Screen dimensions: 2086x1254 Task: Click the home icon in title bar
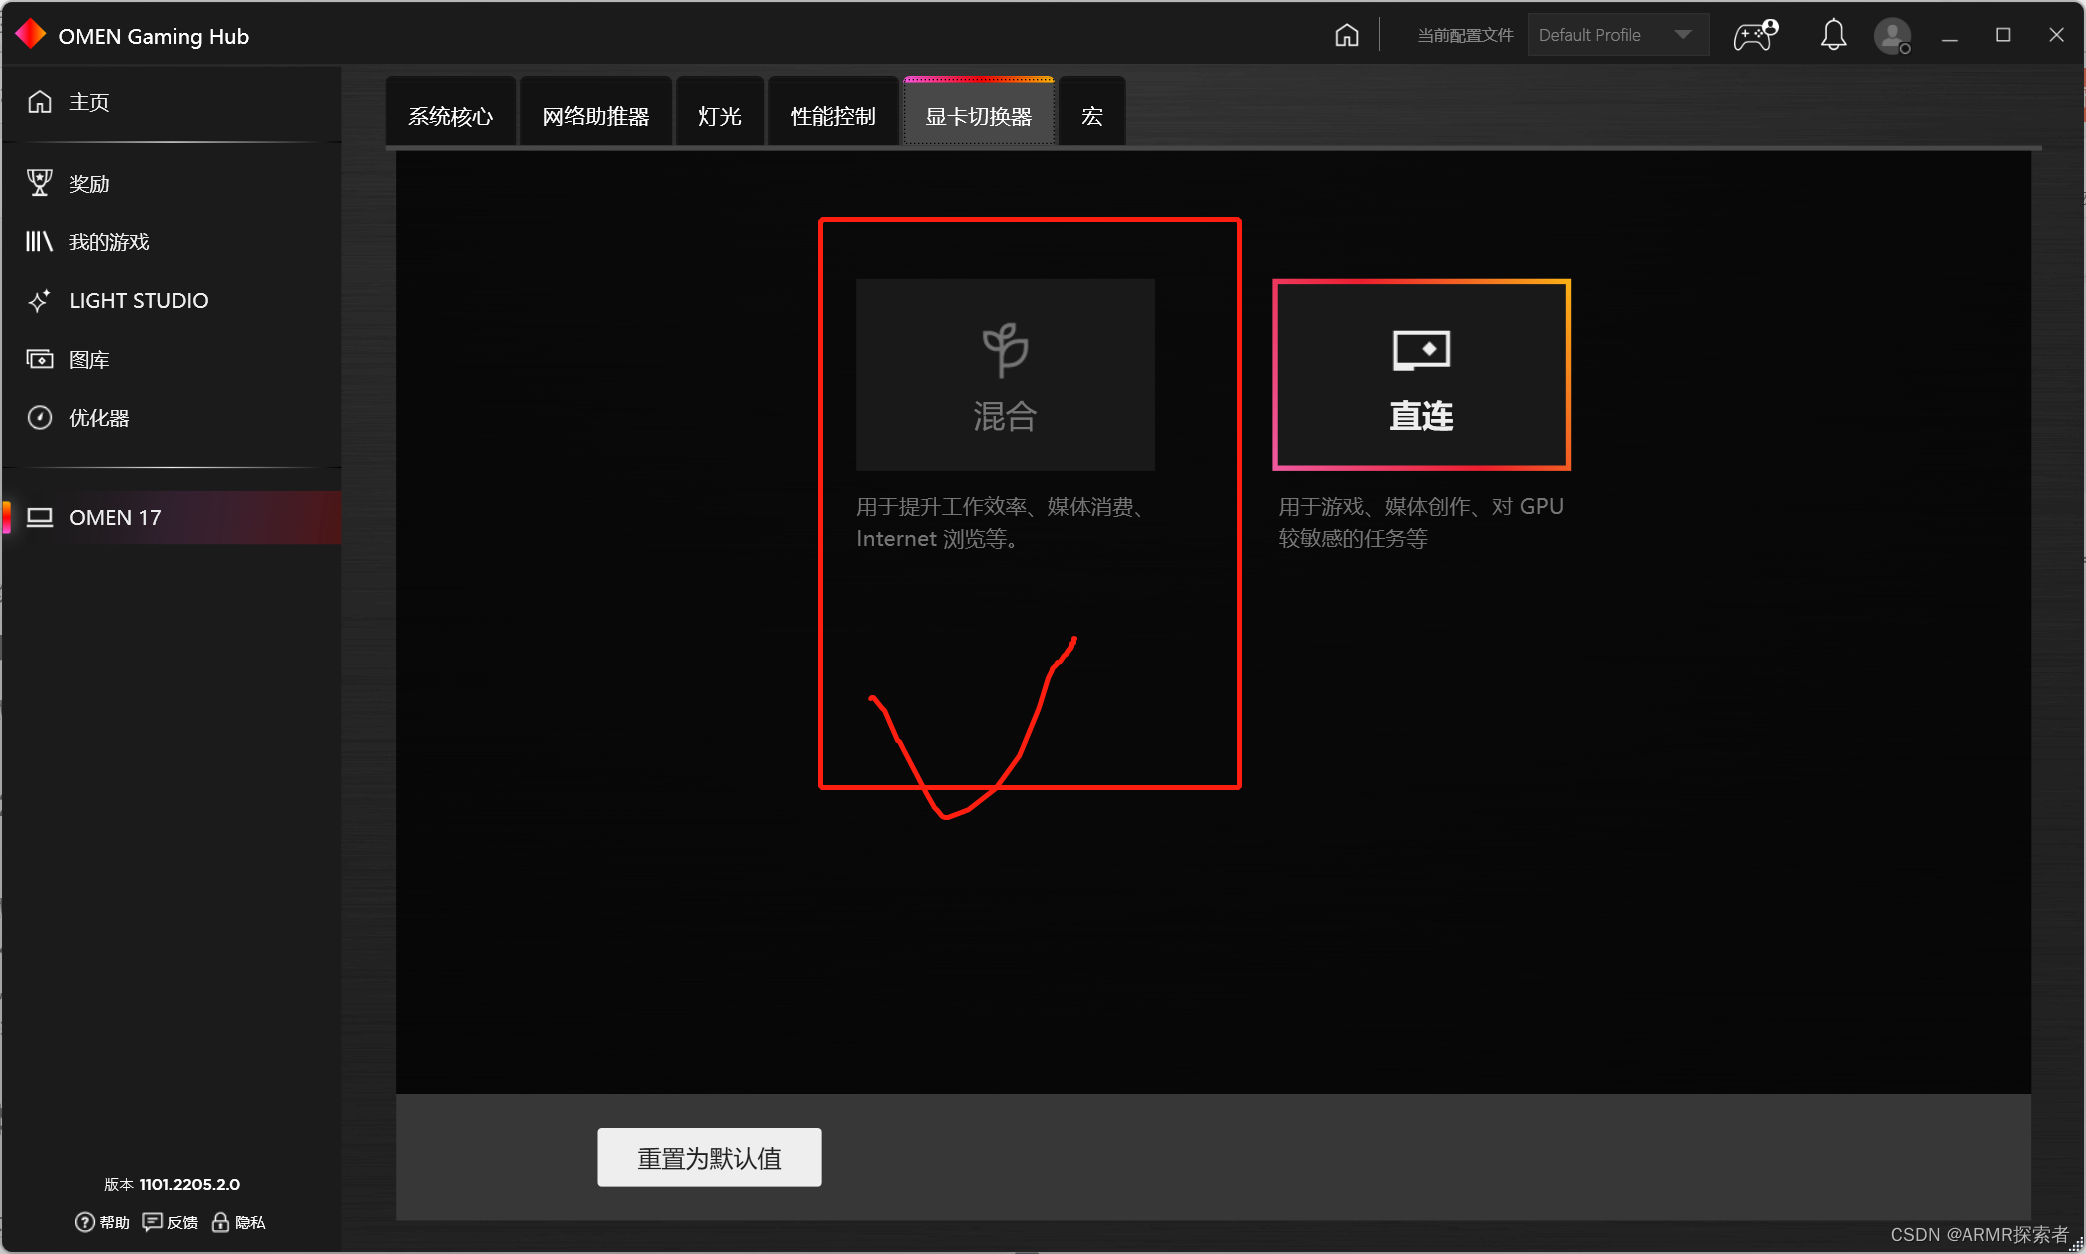pos(1347,36)
